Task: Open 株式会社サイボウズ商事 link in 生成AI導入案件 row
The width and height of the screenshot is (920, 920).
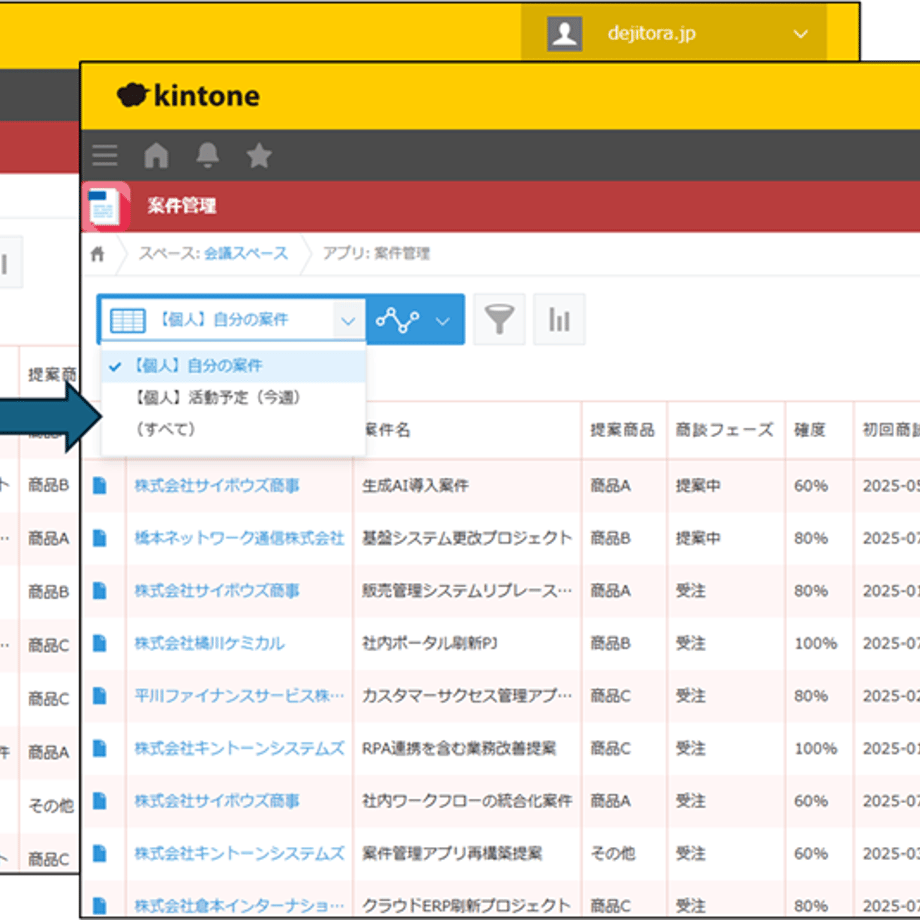Action: 217,486
